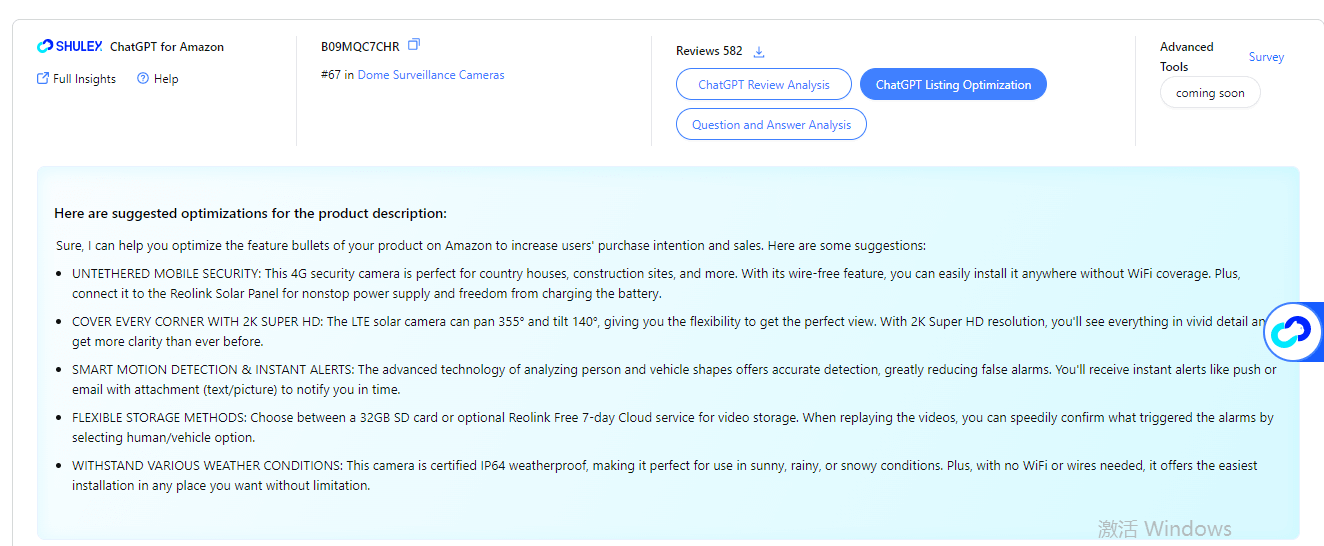Screen dimensions: 1324x546
Task: Open the floating SHULEX widget icon
Action: pos(1294,333)
